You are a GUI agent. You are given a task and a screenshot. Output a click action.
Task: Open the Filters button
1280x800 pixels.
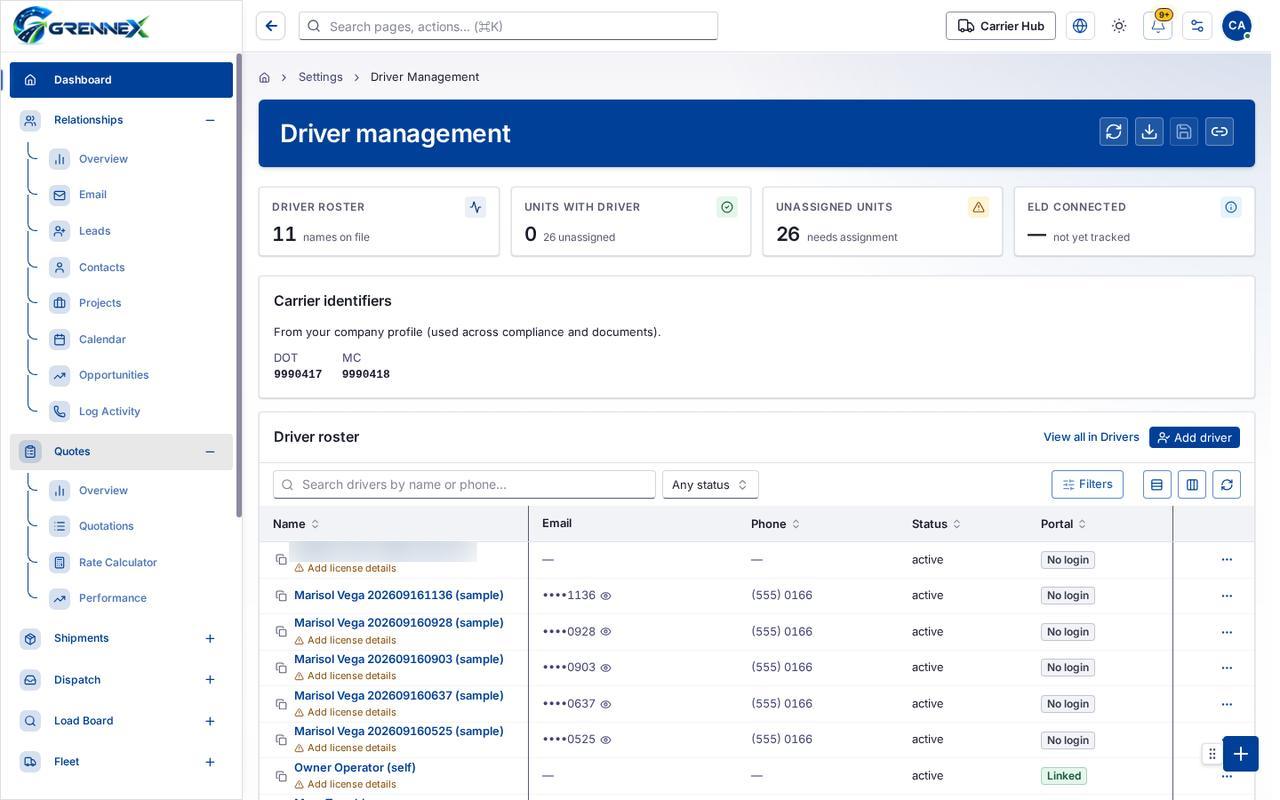[1087, 485]
